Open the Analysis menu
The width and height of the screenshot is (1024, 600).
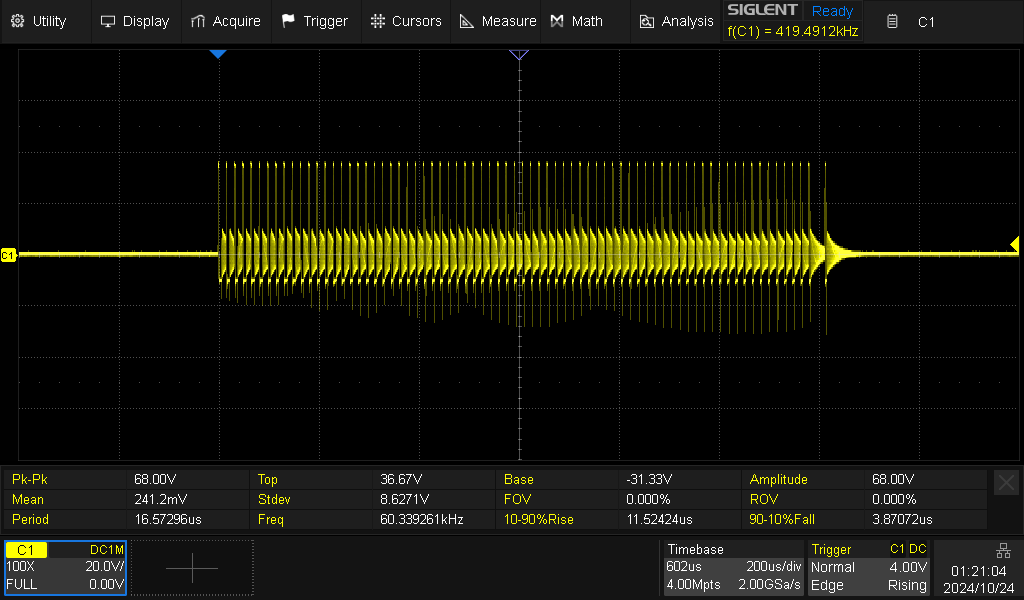pyautogui.click(x=676, y=21)
